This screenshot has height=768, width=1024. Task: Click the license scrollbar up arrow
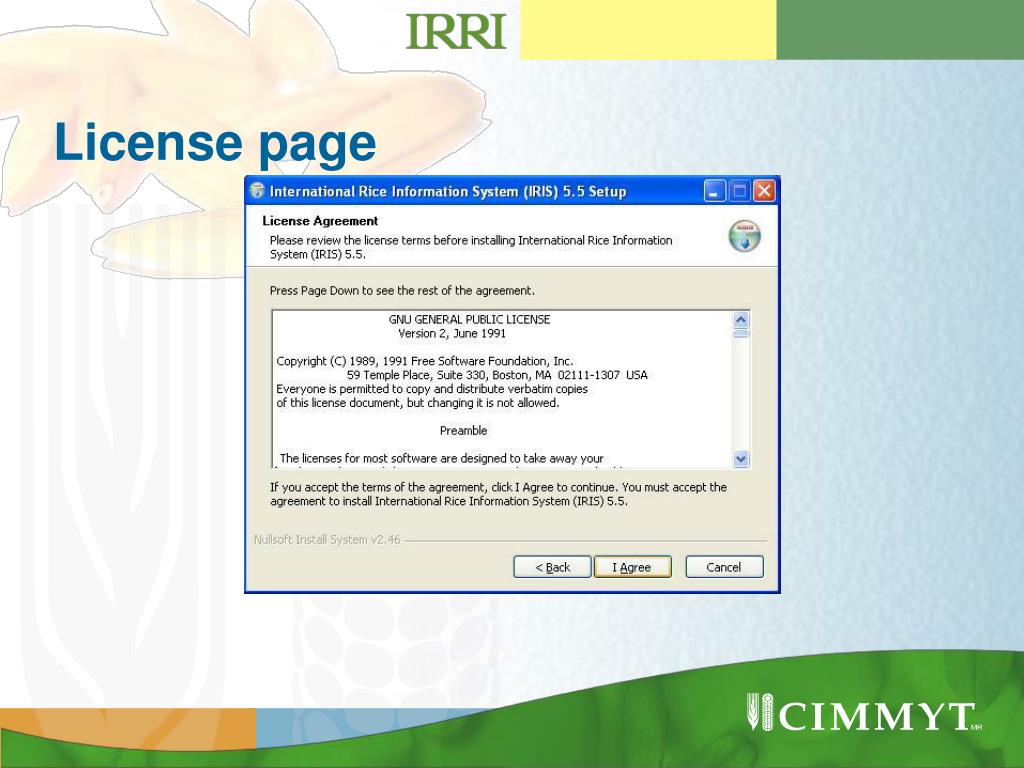click(741, 319)
